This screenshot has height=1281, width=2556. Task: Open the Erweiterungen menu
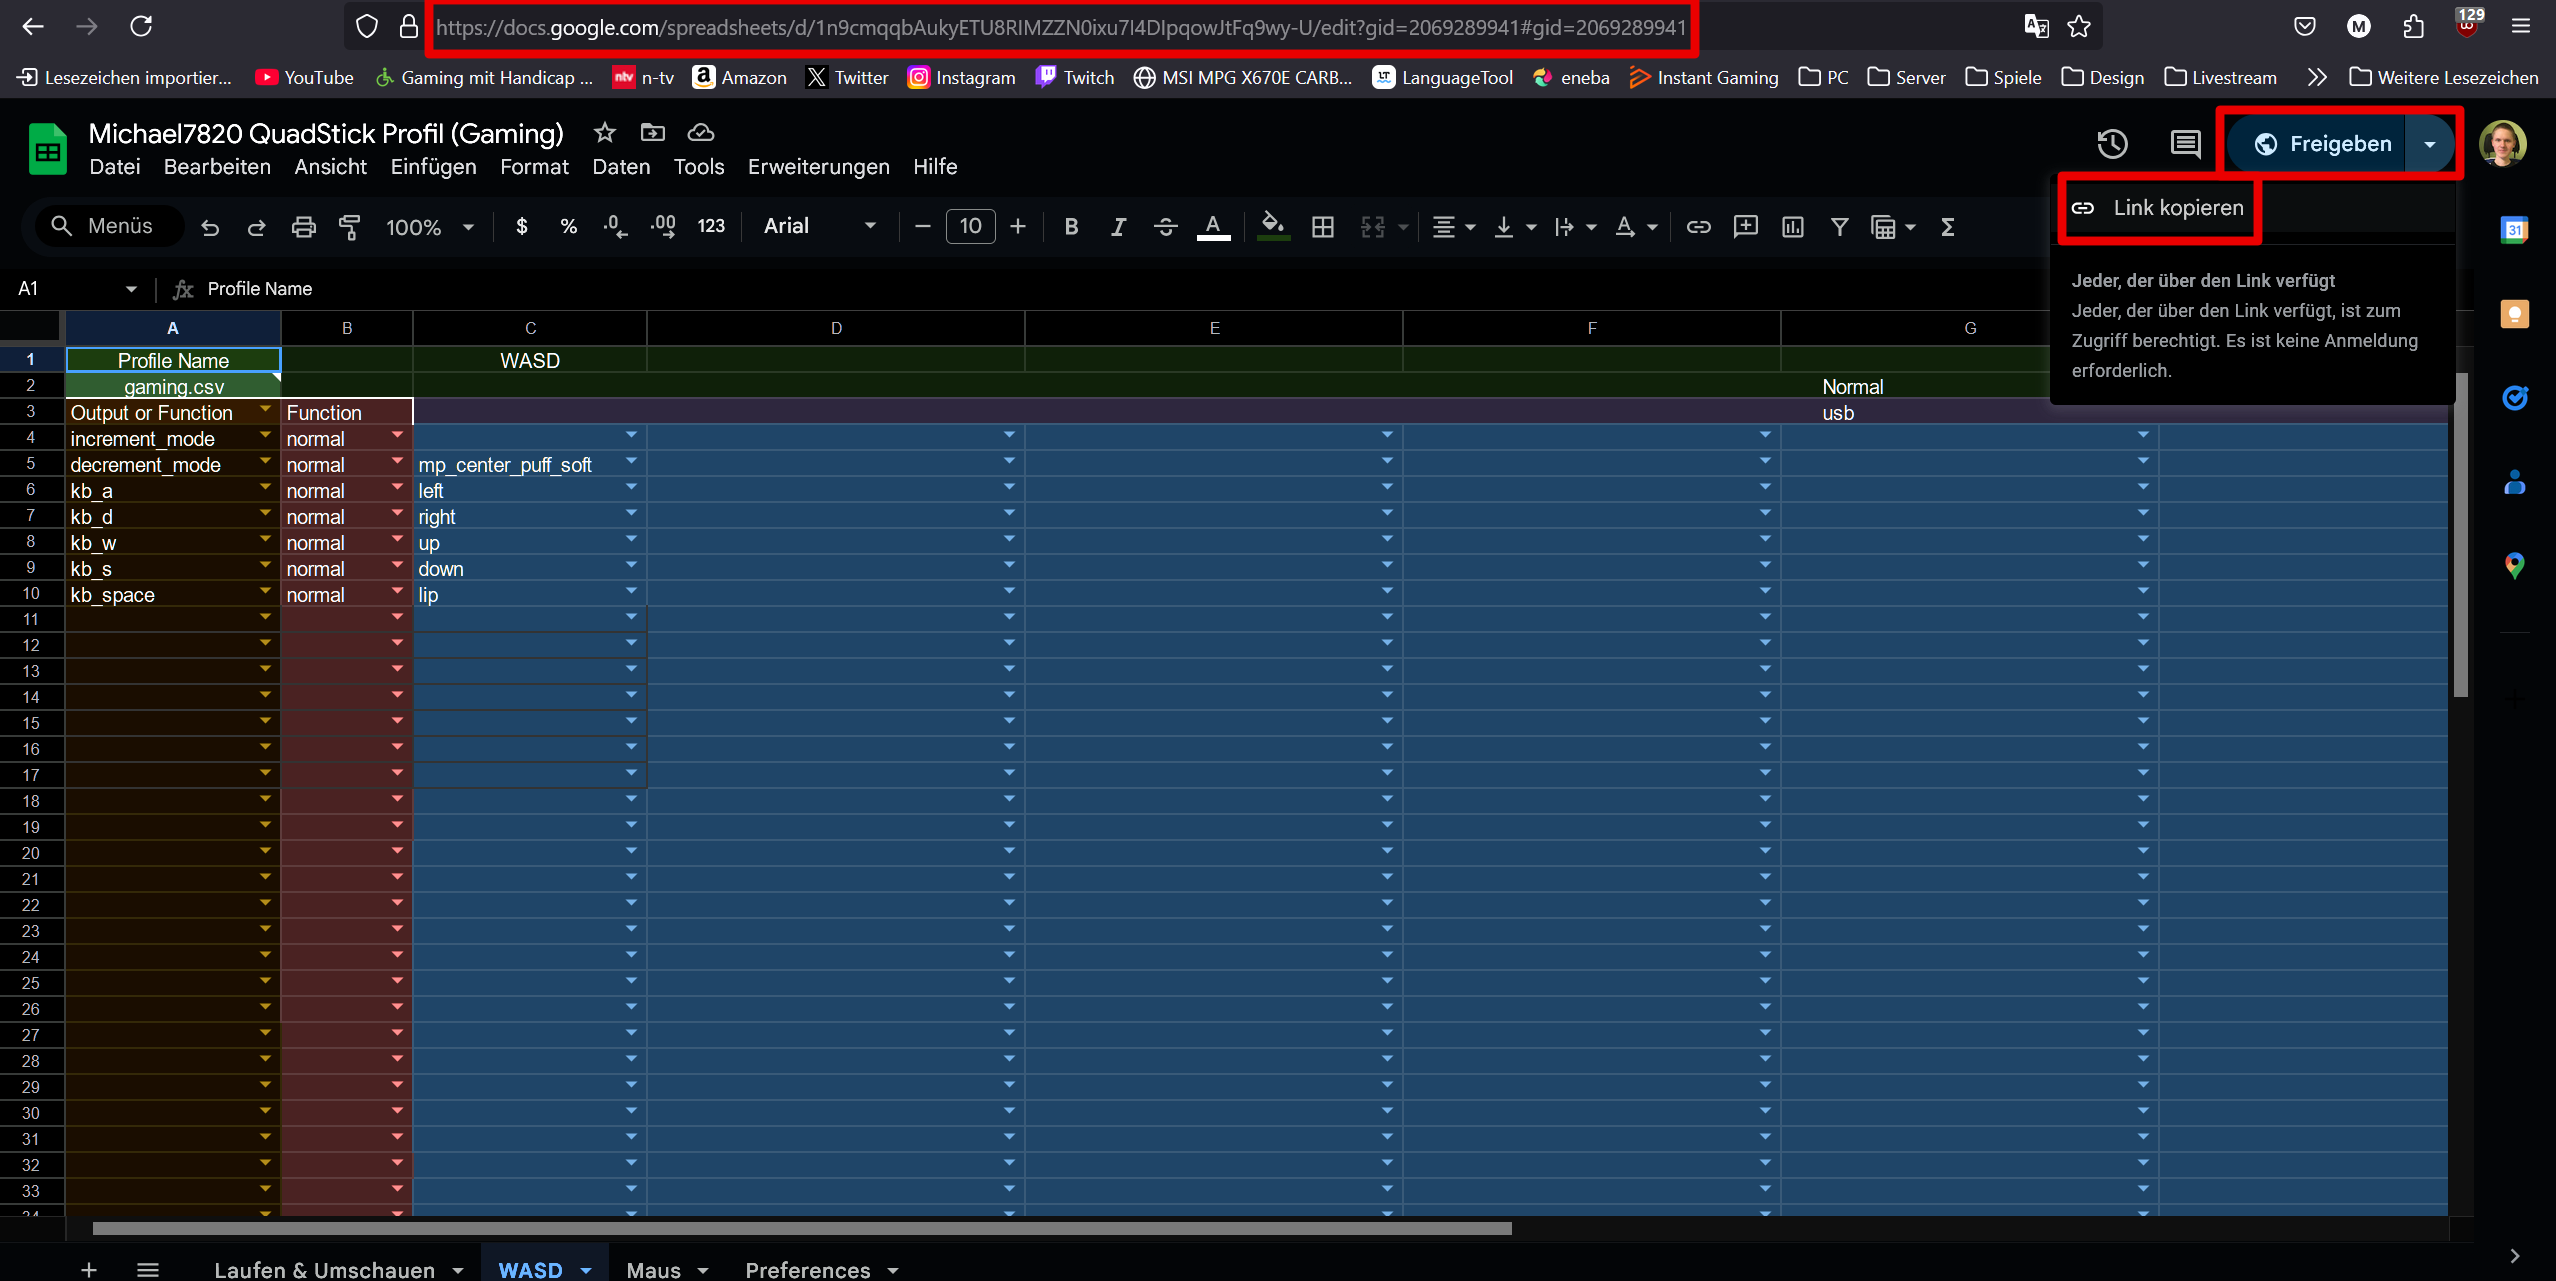pyautogui.click(x=818, y=167)
